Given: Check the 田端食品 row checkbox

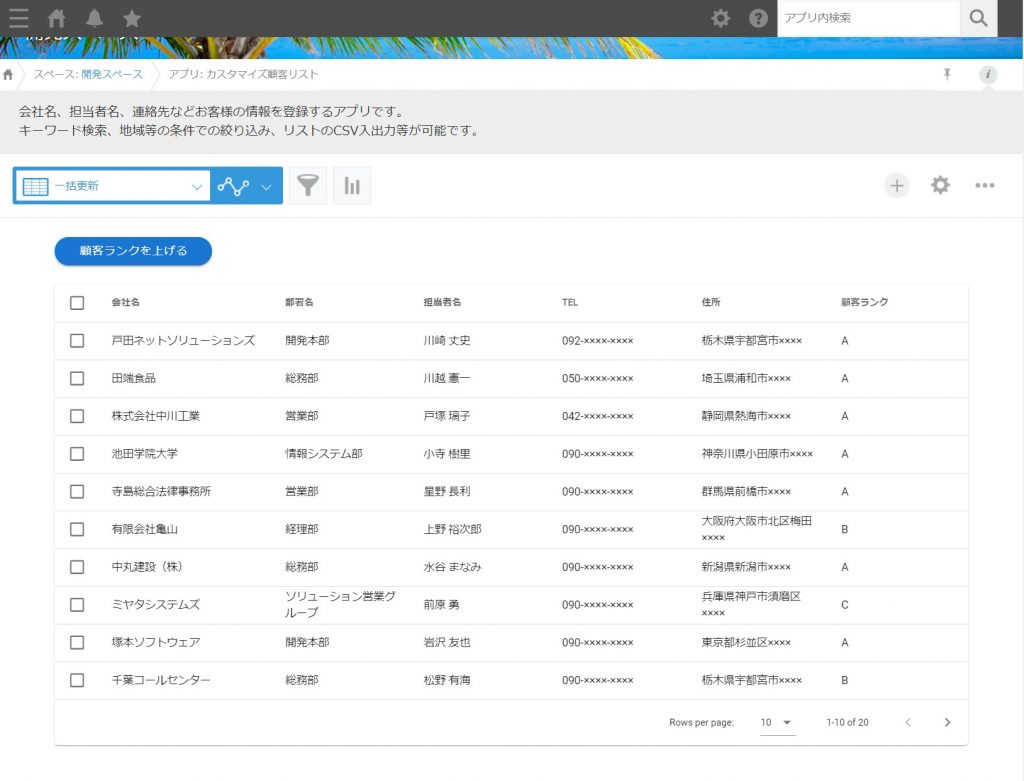Looking at the screenshot, I should (77, 378).
